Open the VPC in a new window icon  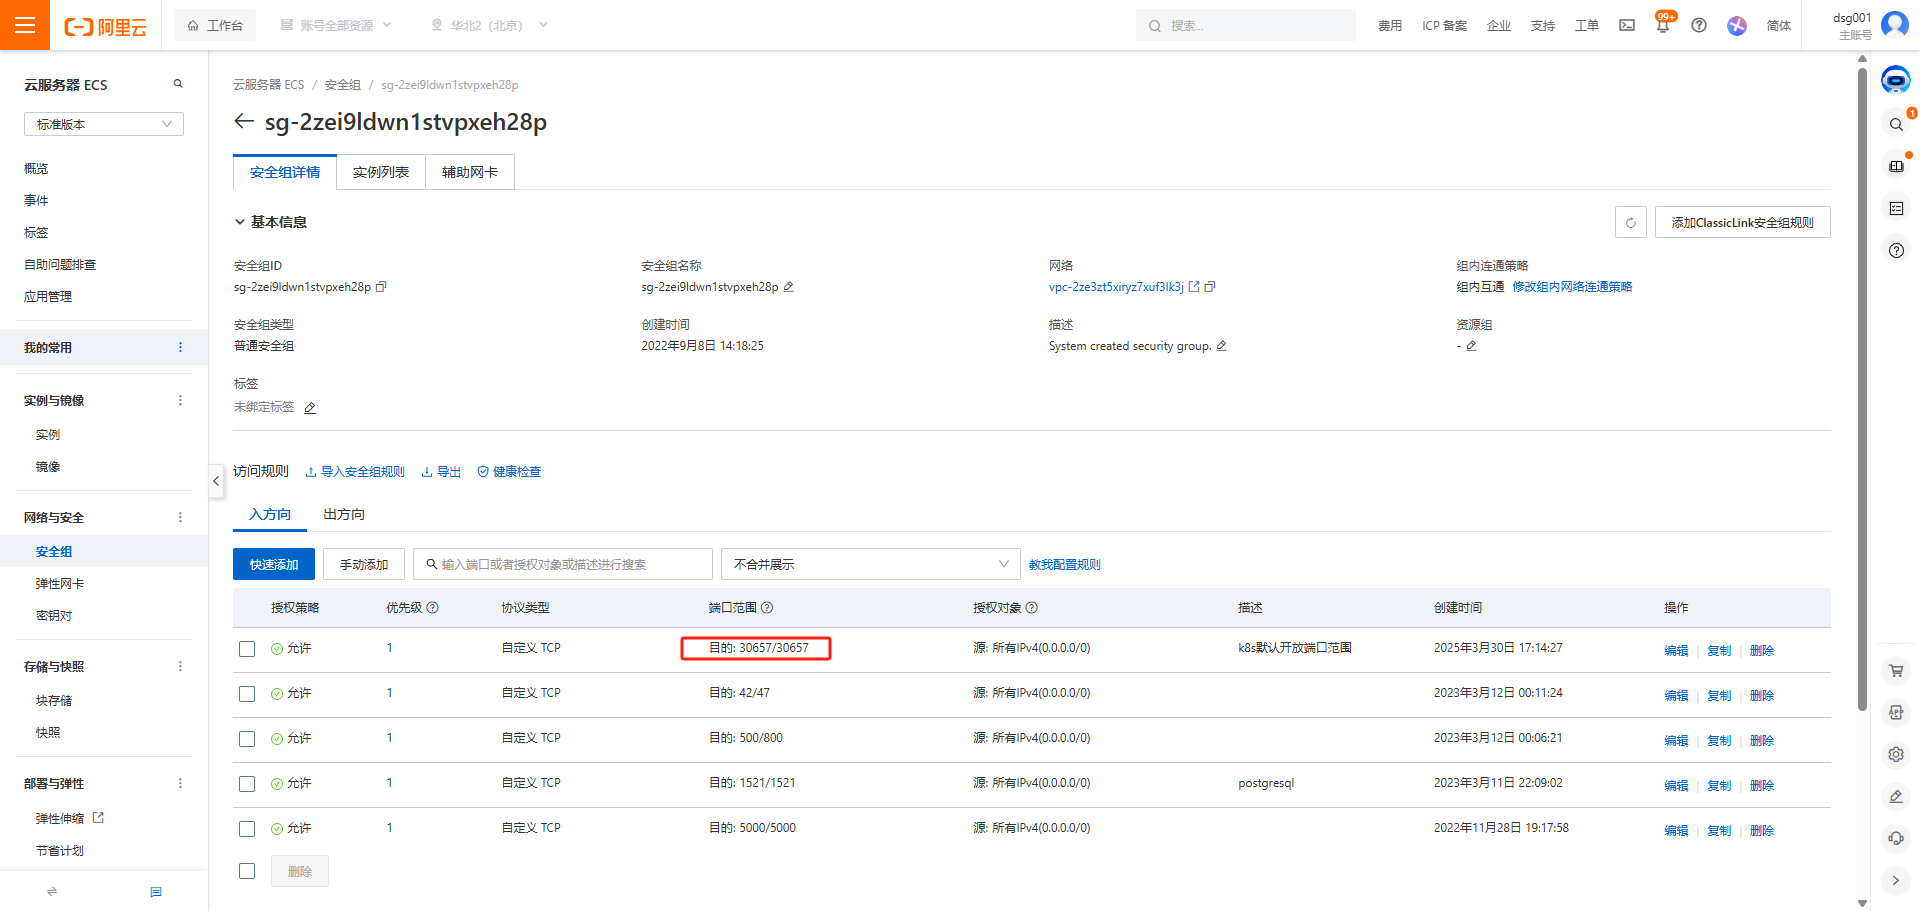coord(1194,287)
